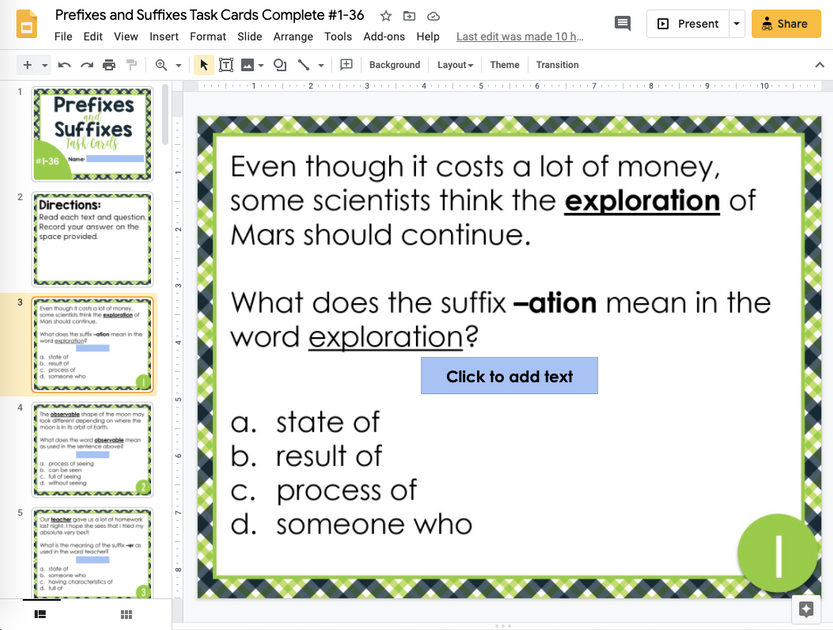Screen dimensions: 833x630
Task: Select slide 3 exploration thumbnail
Action: coord(92,344)
